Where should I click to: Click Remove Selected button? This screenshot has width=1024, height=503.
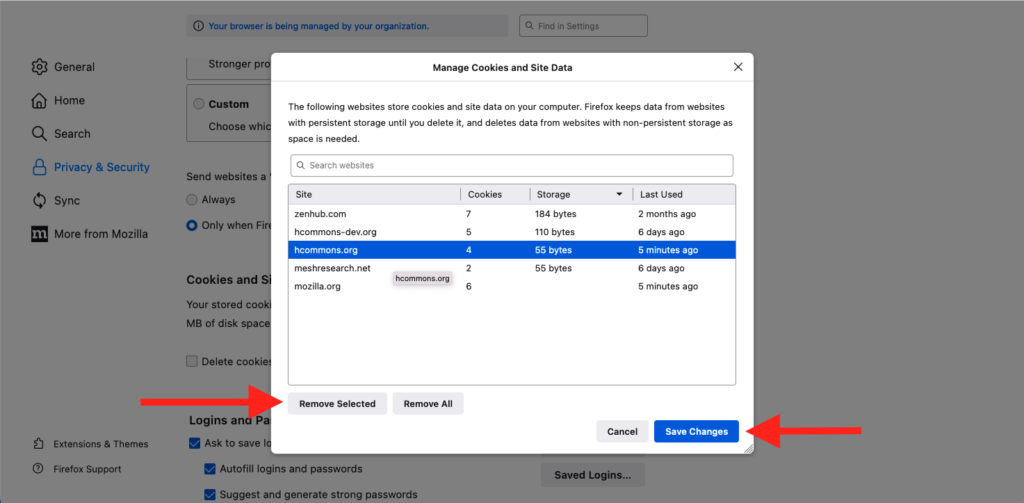(337, 404)
